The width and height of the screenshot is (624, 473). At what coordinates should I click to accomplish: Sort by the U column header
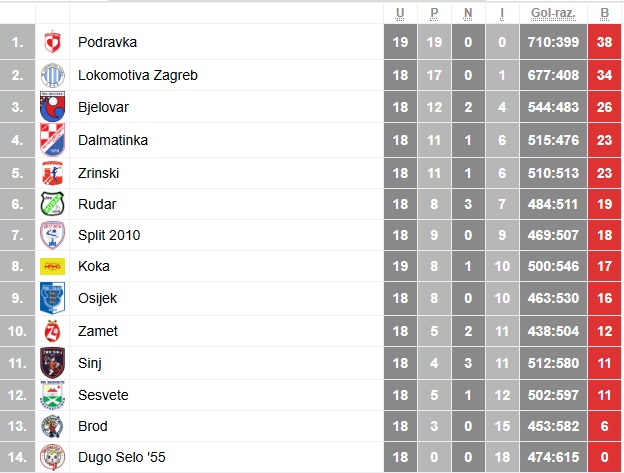(400, 13)
